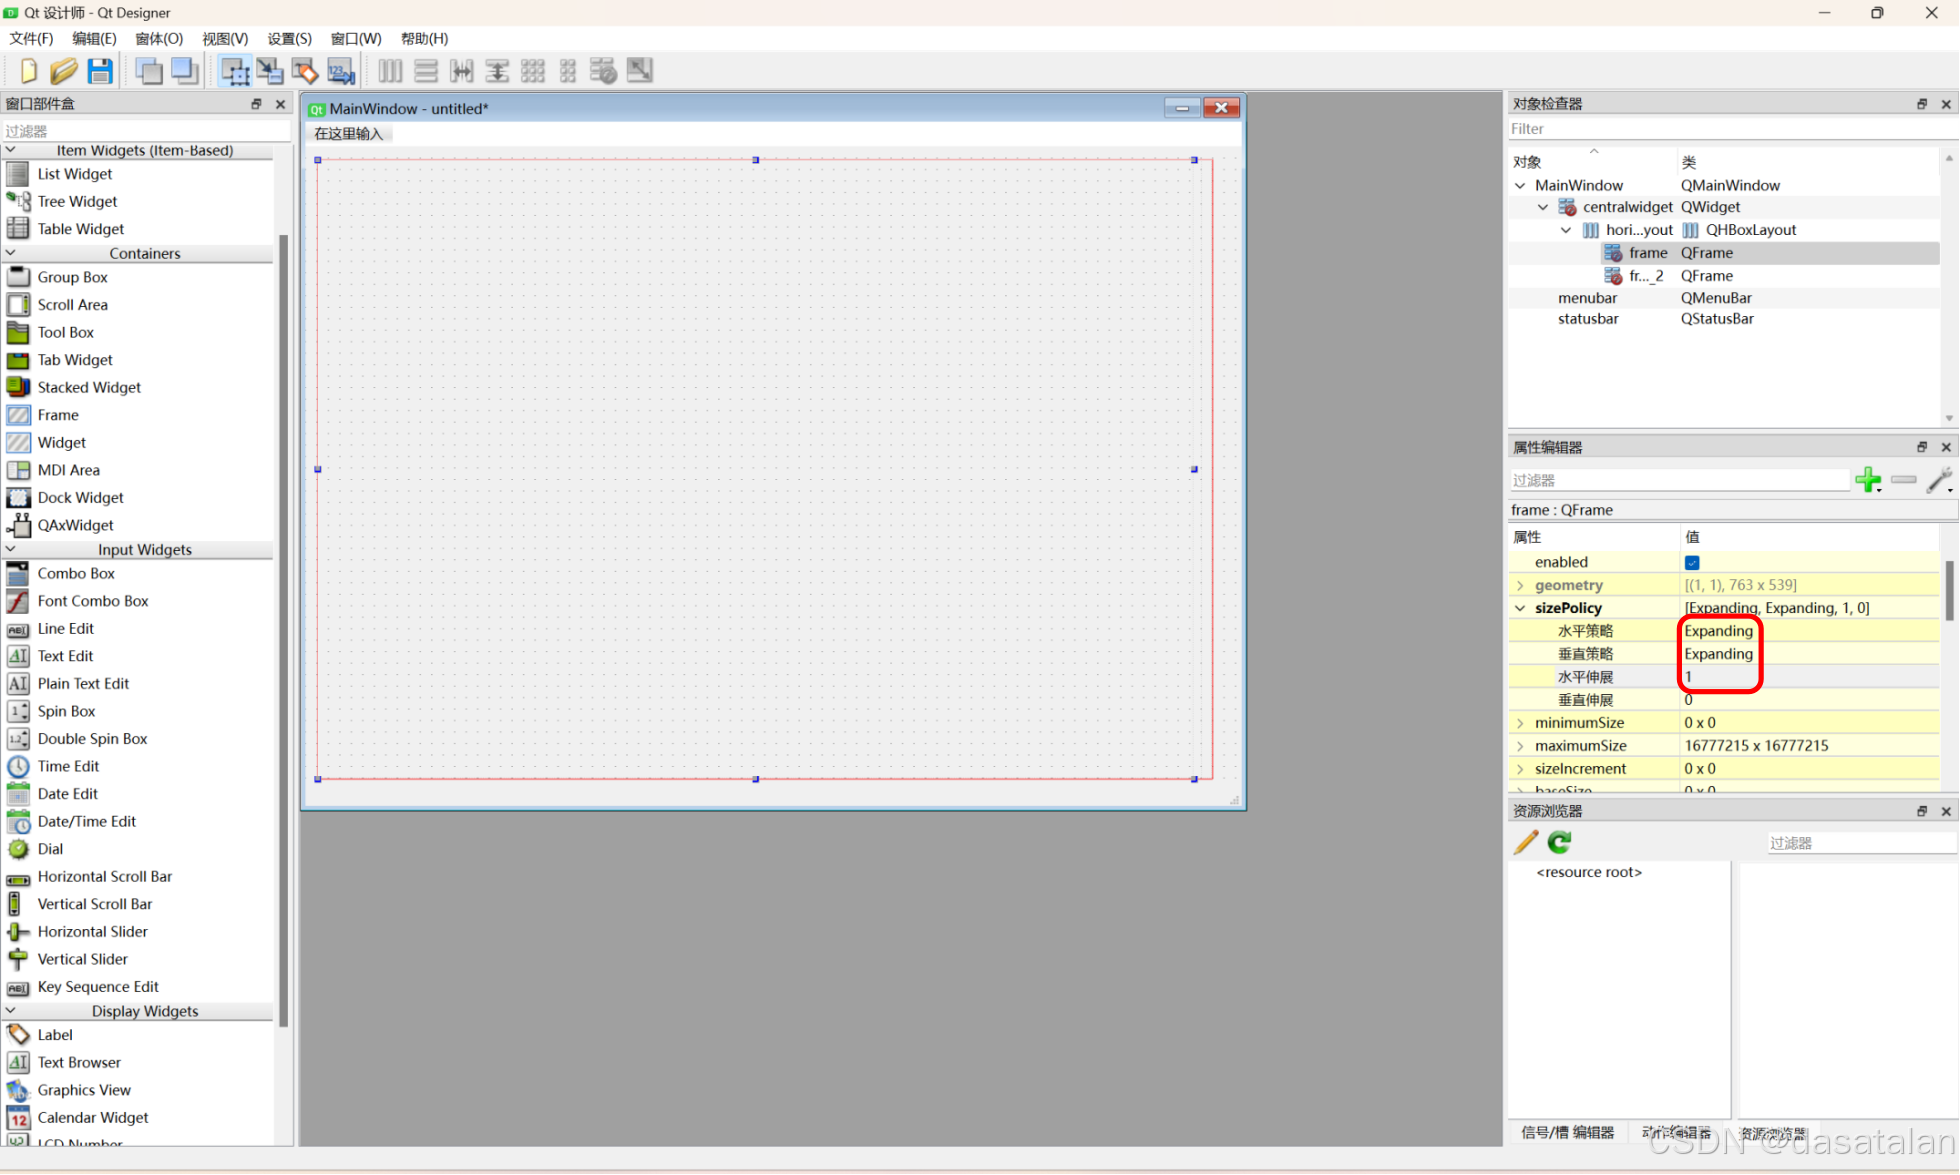Switch to 信号/槽 编辑器 tab
1960x1175 pixels.
(x=1567, y=1132)
